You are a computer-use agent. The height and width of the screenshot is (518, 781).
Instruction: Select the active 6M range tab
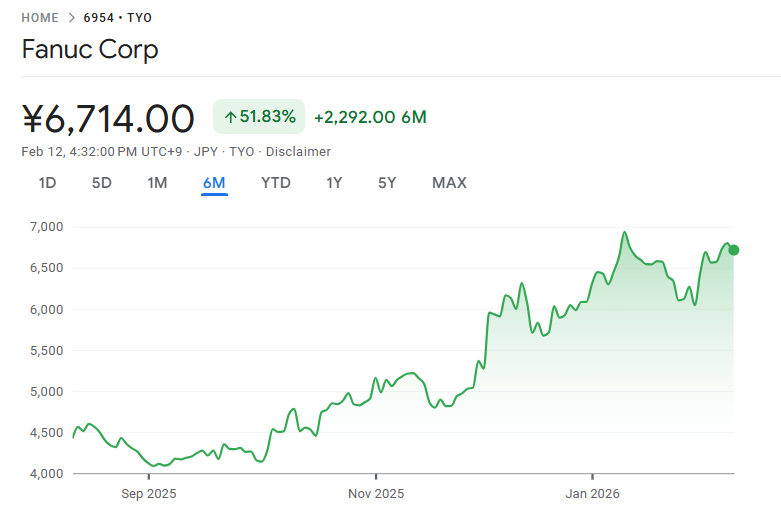[x=214, y=182]
